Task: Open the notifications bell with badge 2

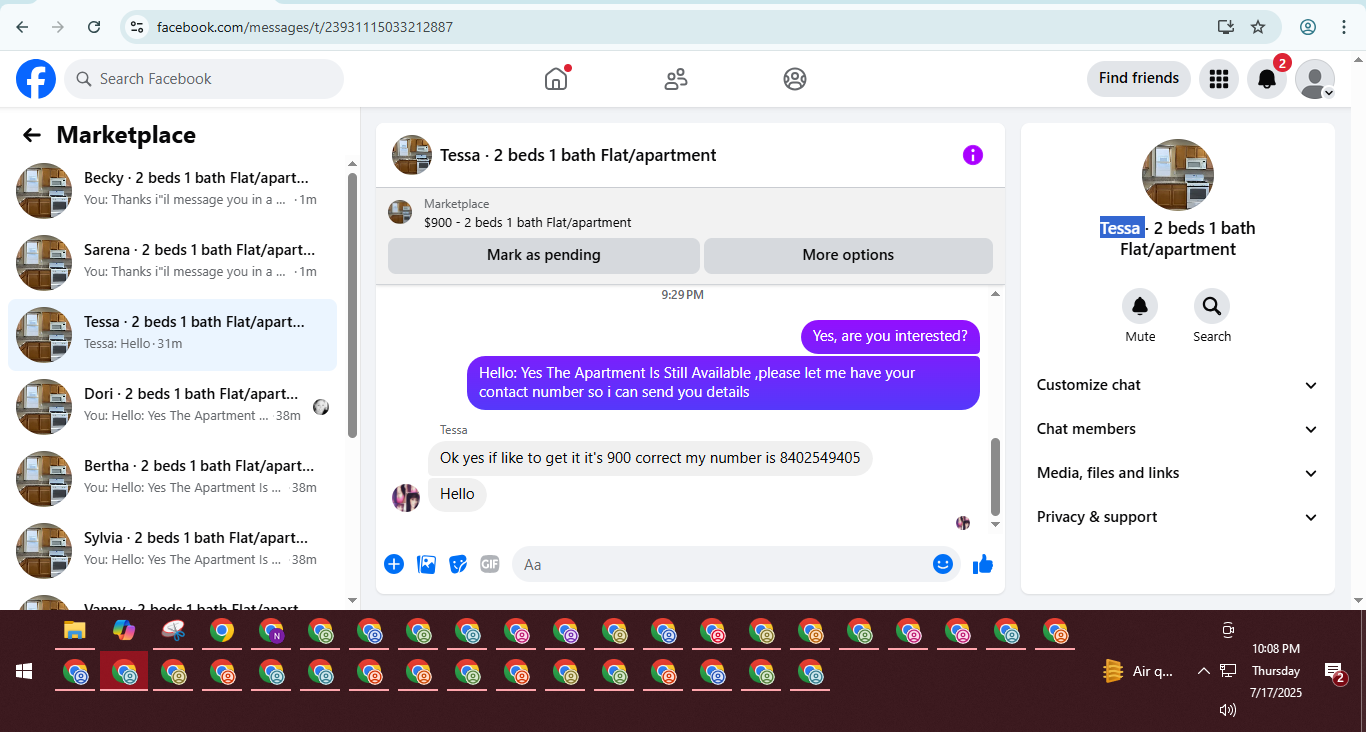Action: [1267, 79]
